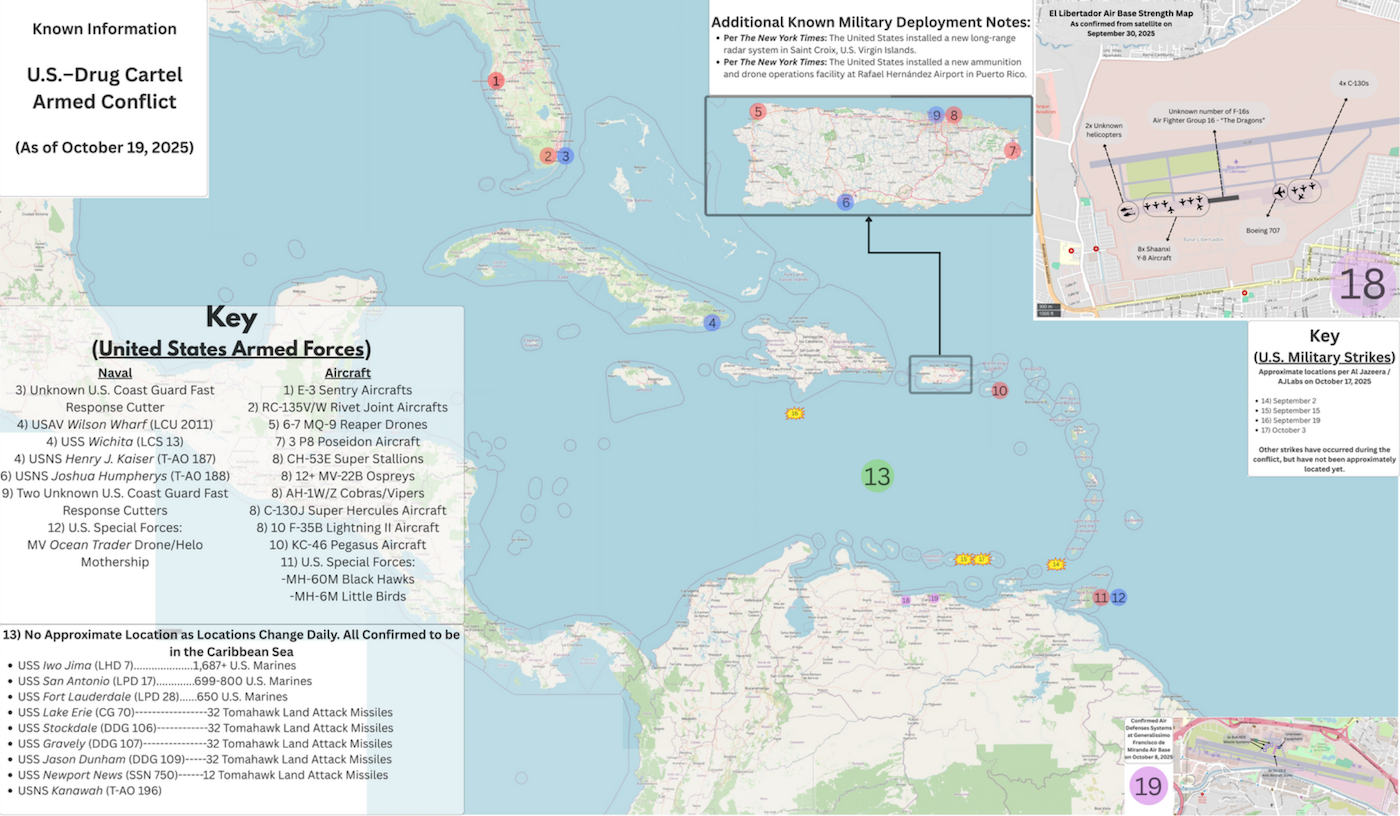Click blue marker 9 near San Juan
This screenshot has width=1400, height=816.
pyautogui.click(x=936, y=116)
